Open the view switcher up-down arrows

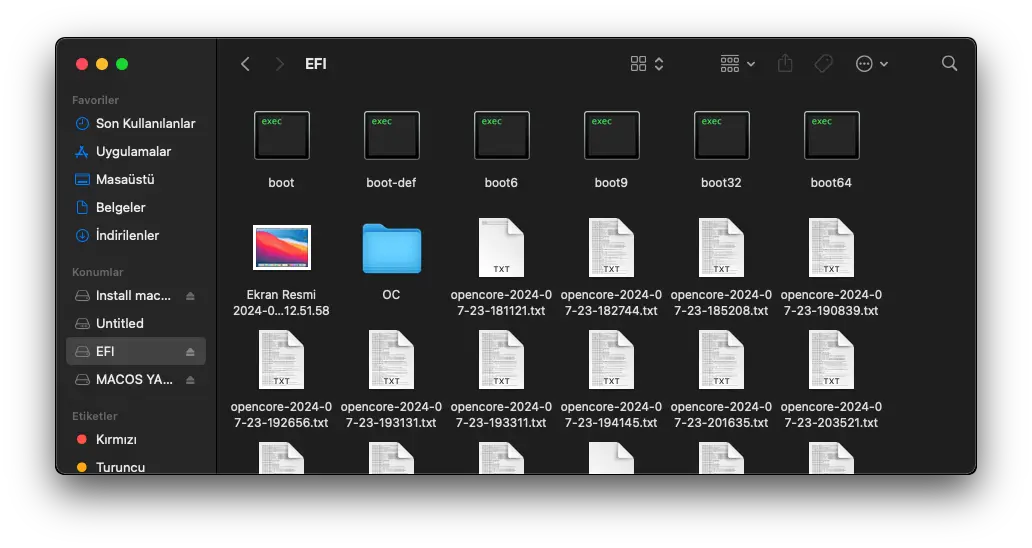coord(659,64)
